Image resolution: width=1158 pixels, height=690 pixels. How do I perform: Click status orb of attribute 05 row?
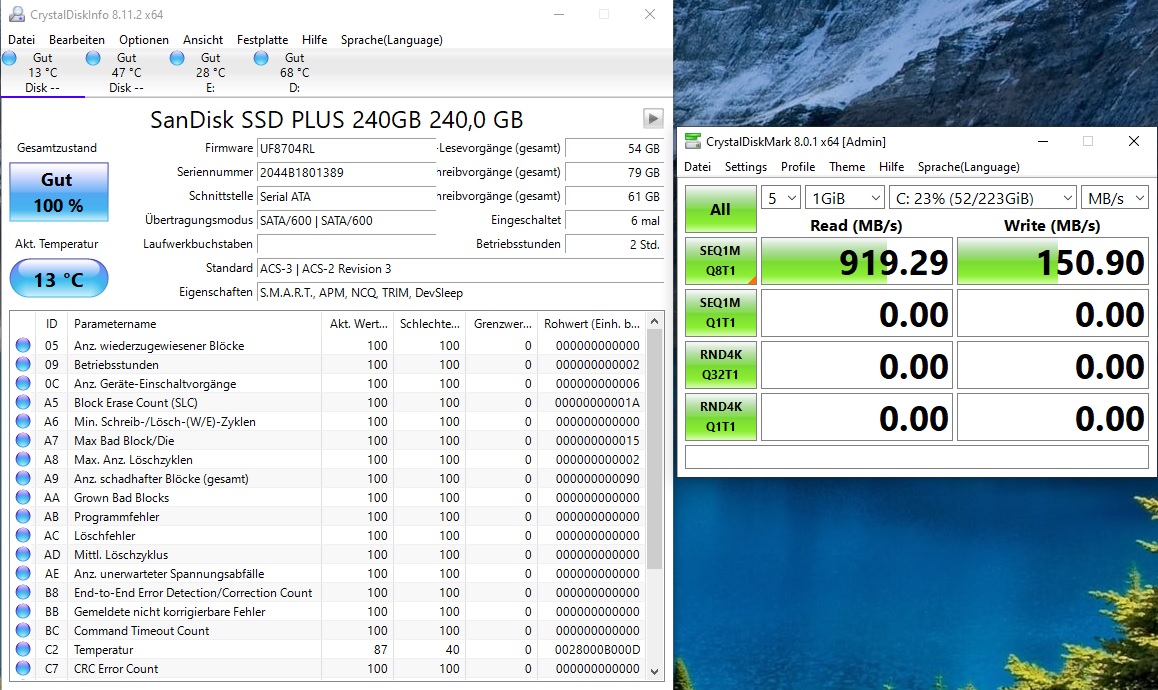23,345
